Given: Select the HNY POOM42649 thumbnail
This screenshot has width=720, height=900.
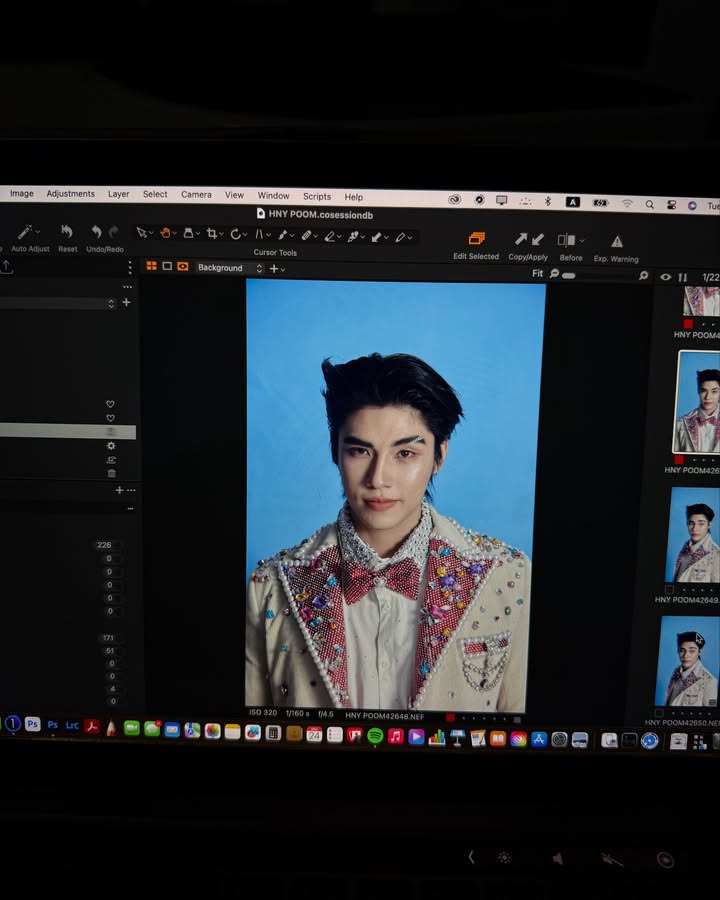Looking at the screenshot, I should coord(694,534).
